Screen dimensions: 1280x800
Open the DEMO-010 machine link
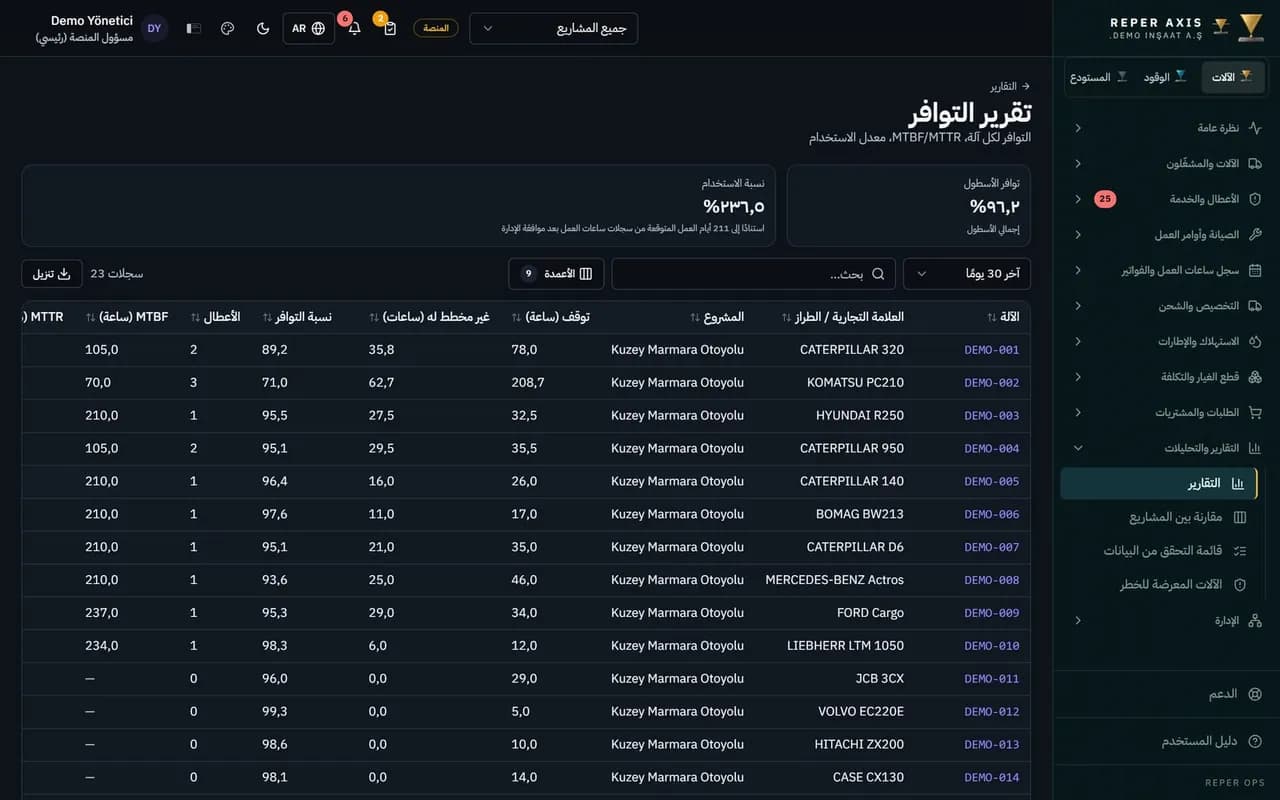click(x=992, y=646)
